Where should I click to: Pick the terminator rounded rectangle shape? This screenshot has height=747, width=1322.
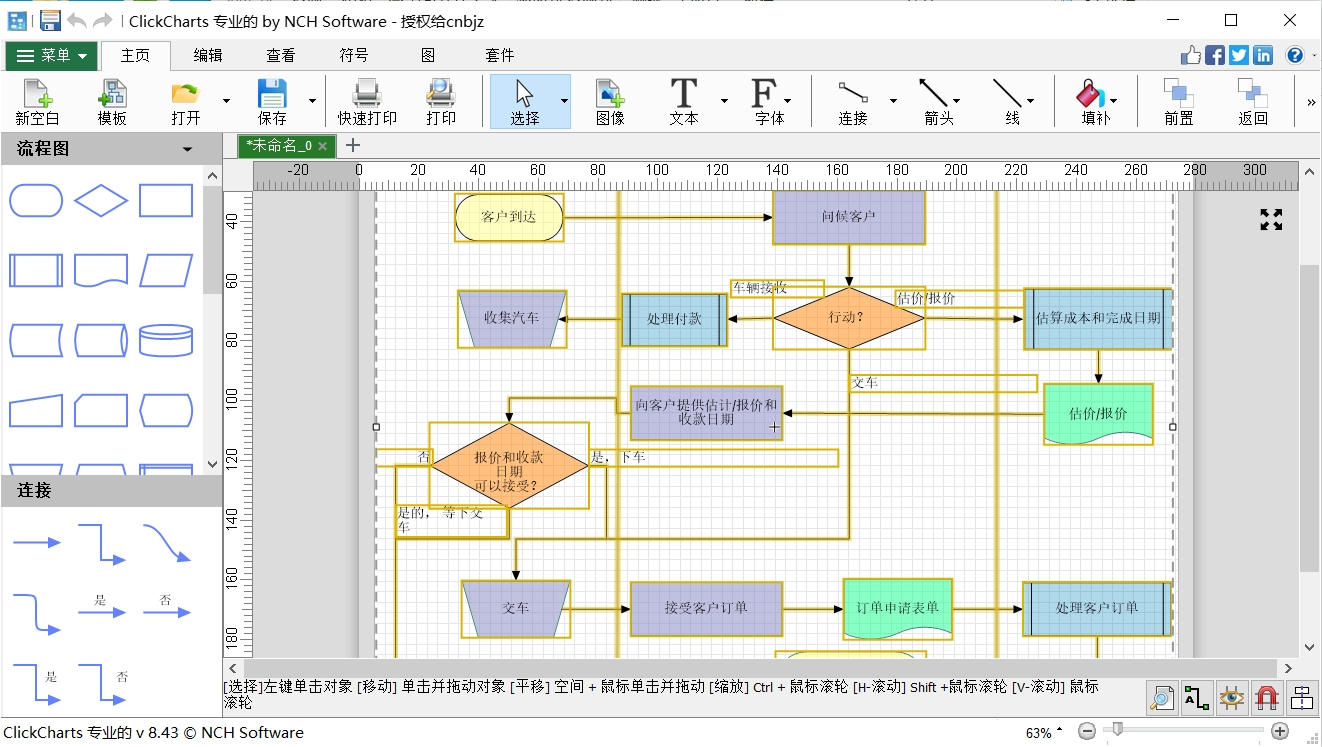36,201
